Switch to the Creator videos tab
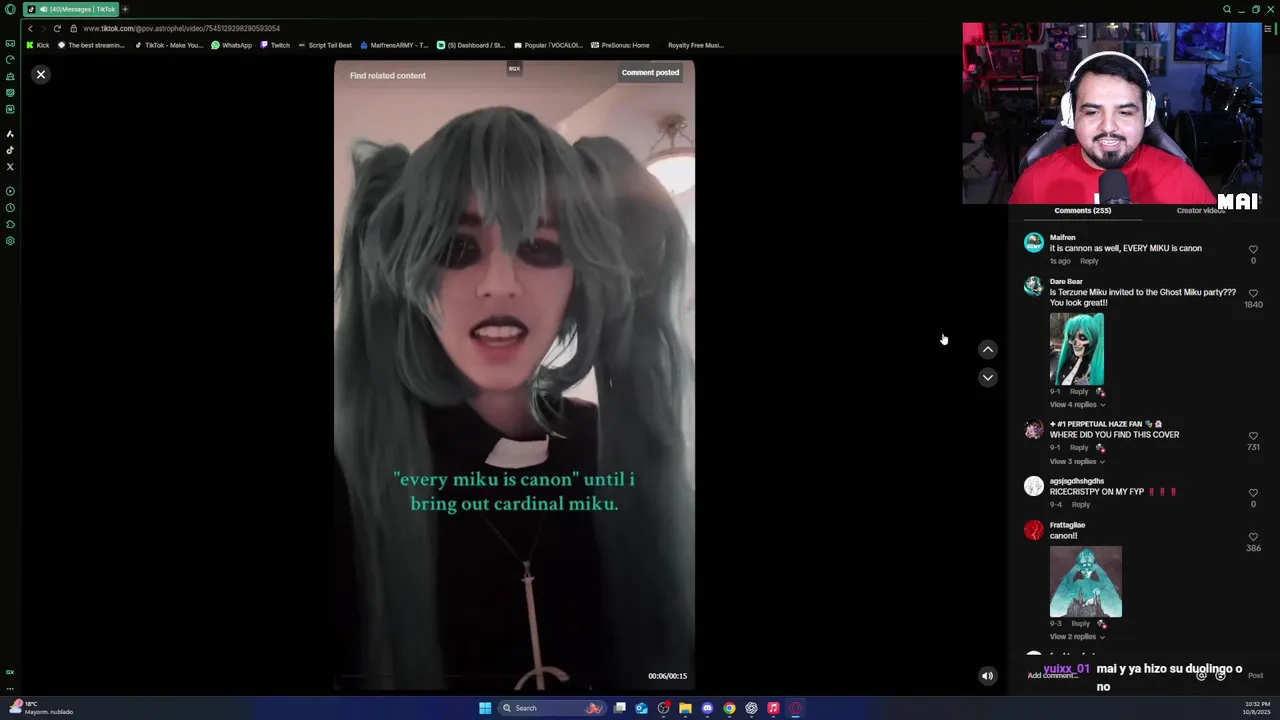 tap(1200, 210)
